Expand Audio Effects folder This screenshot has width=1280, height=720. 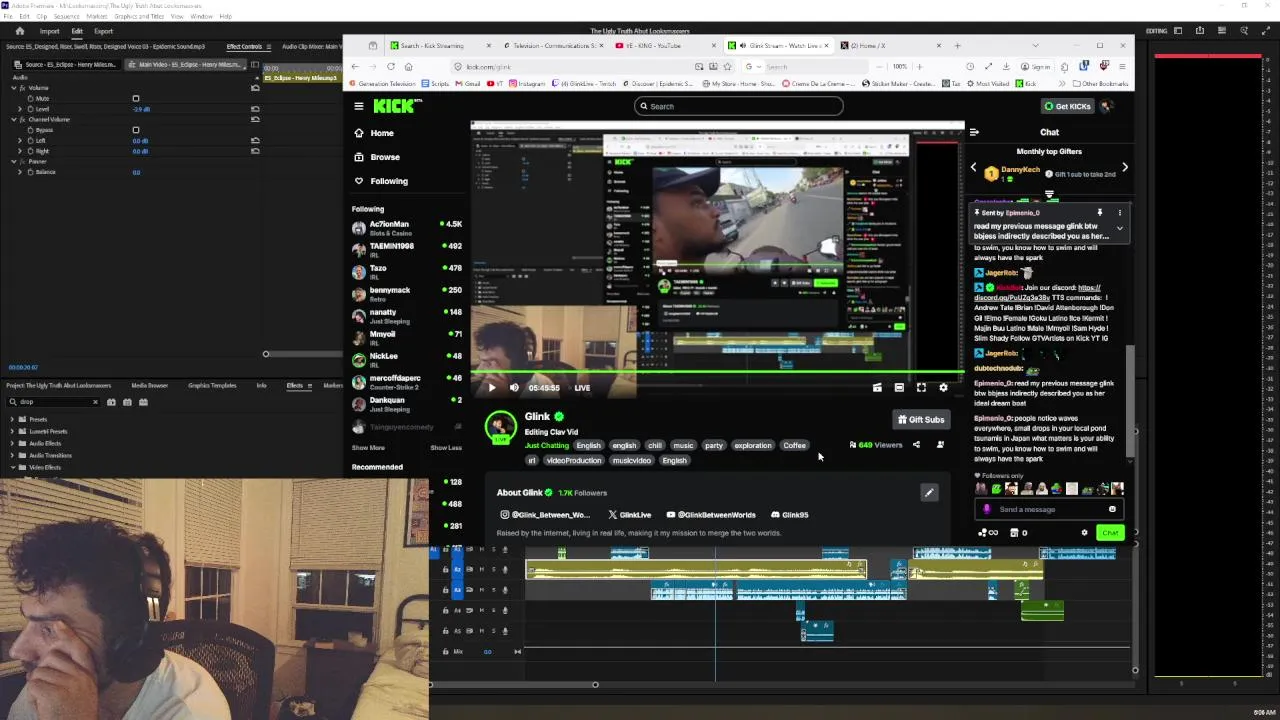12,443
